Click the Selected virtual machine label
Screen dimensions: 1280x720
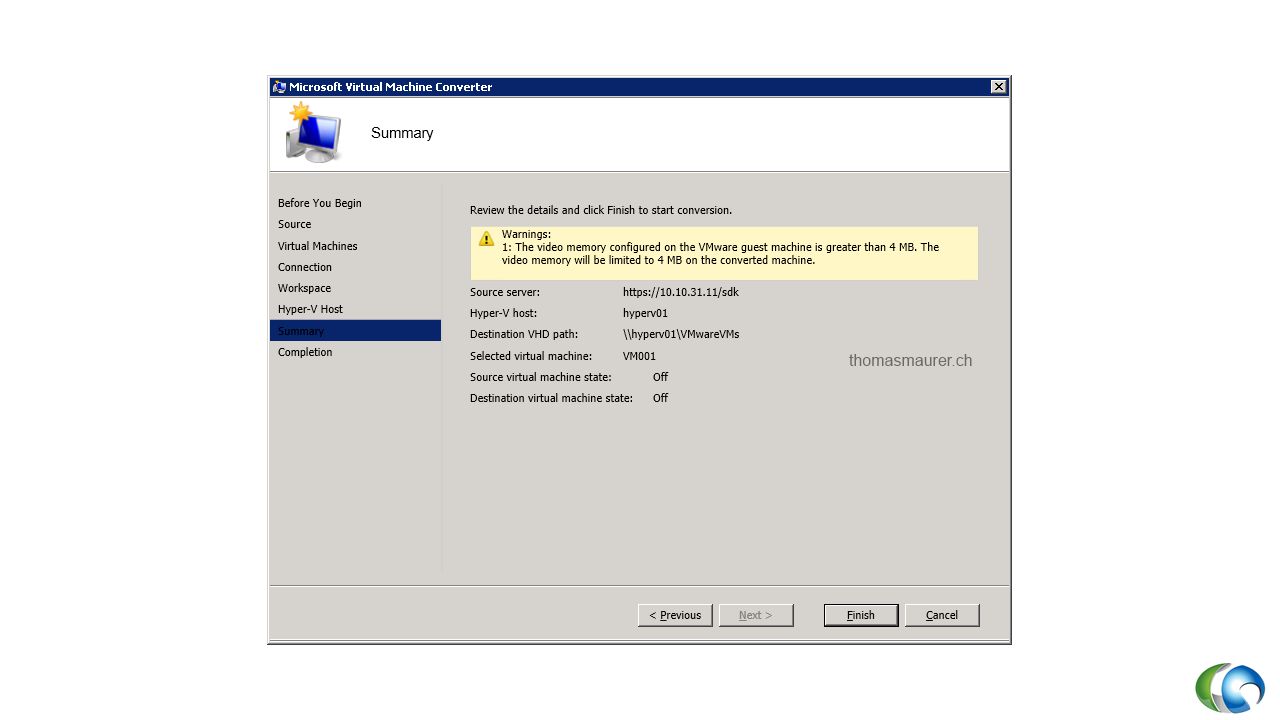pos(531,356)
